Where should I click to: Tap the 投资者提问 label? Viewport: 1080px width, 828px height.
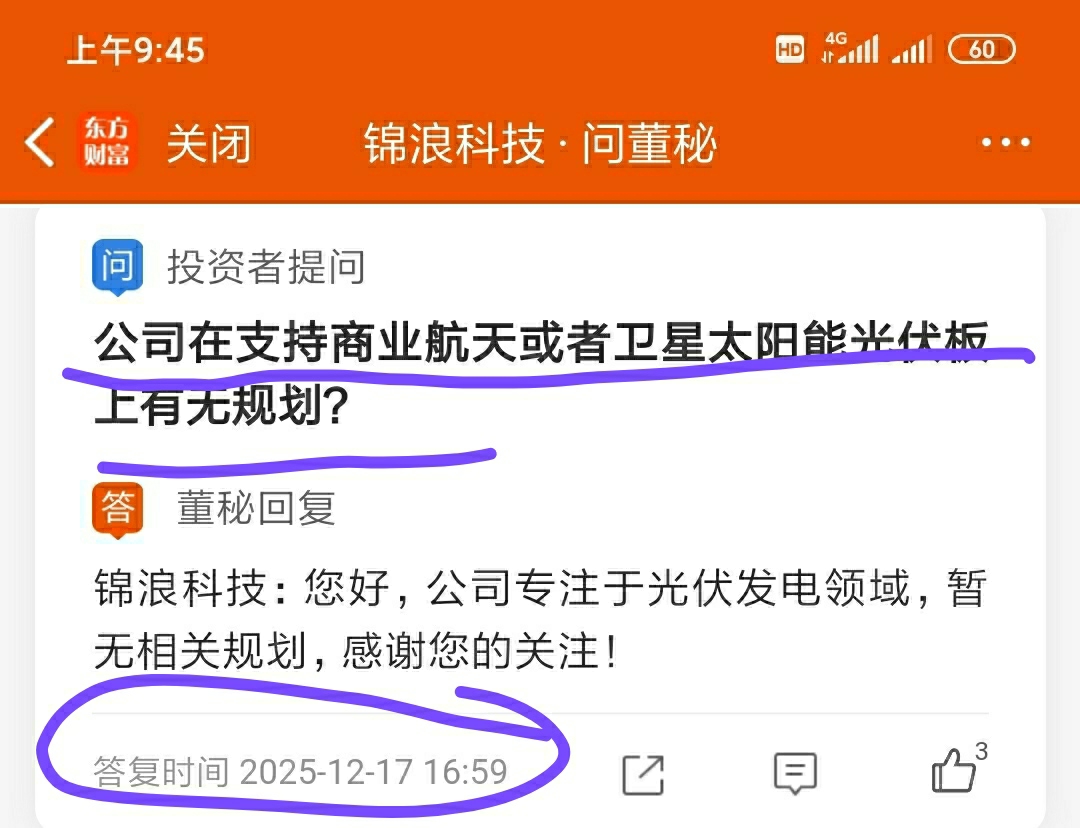[x=267, y=267]
